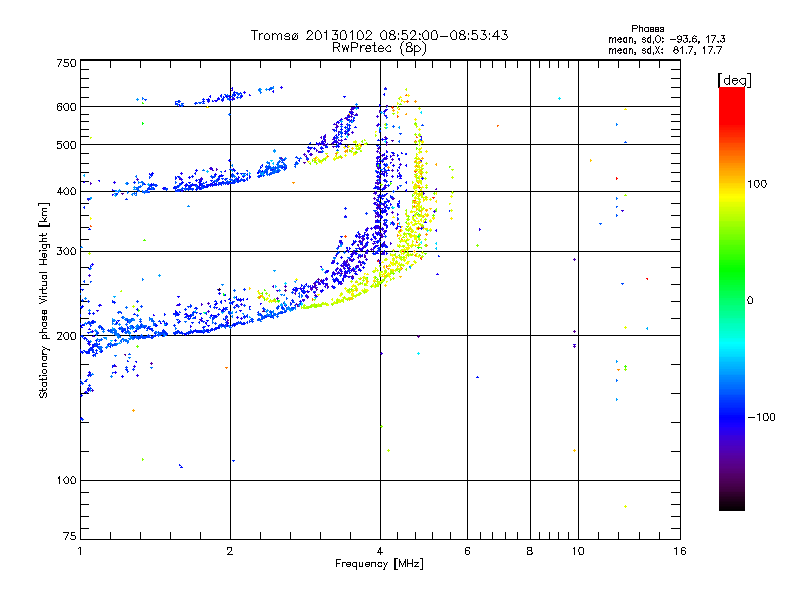Select the "mean, sd,X: 81.7, 17.7" line
800x600 pixels.
point(665,50)
